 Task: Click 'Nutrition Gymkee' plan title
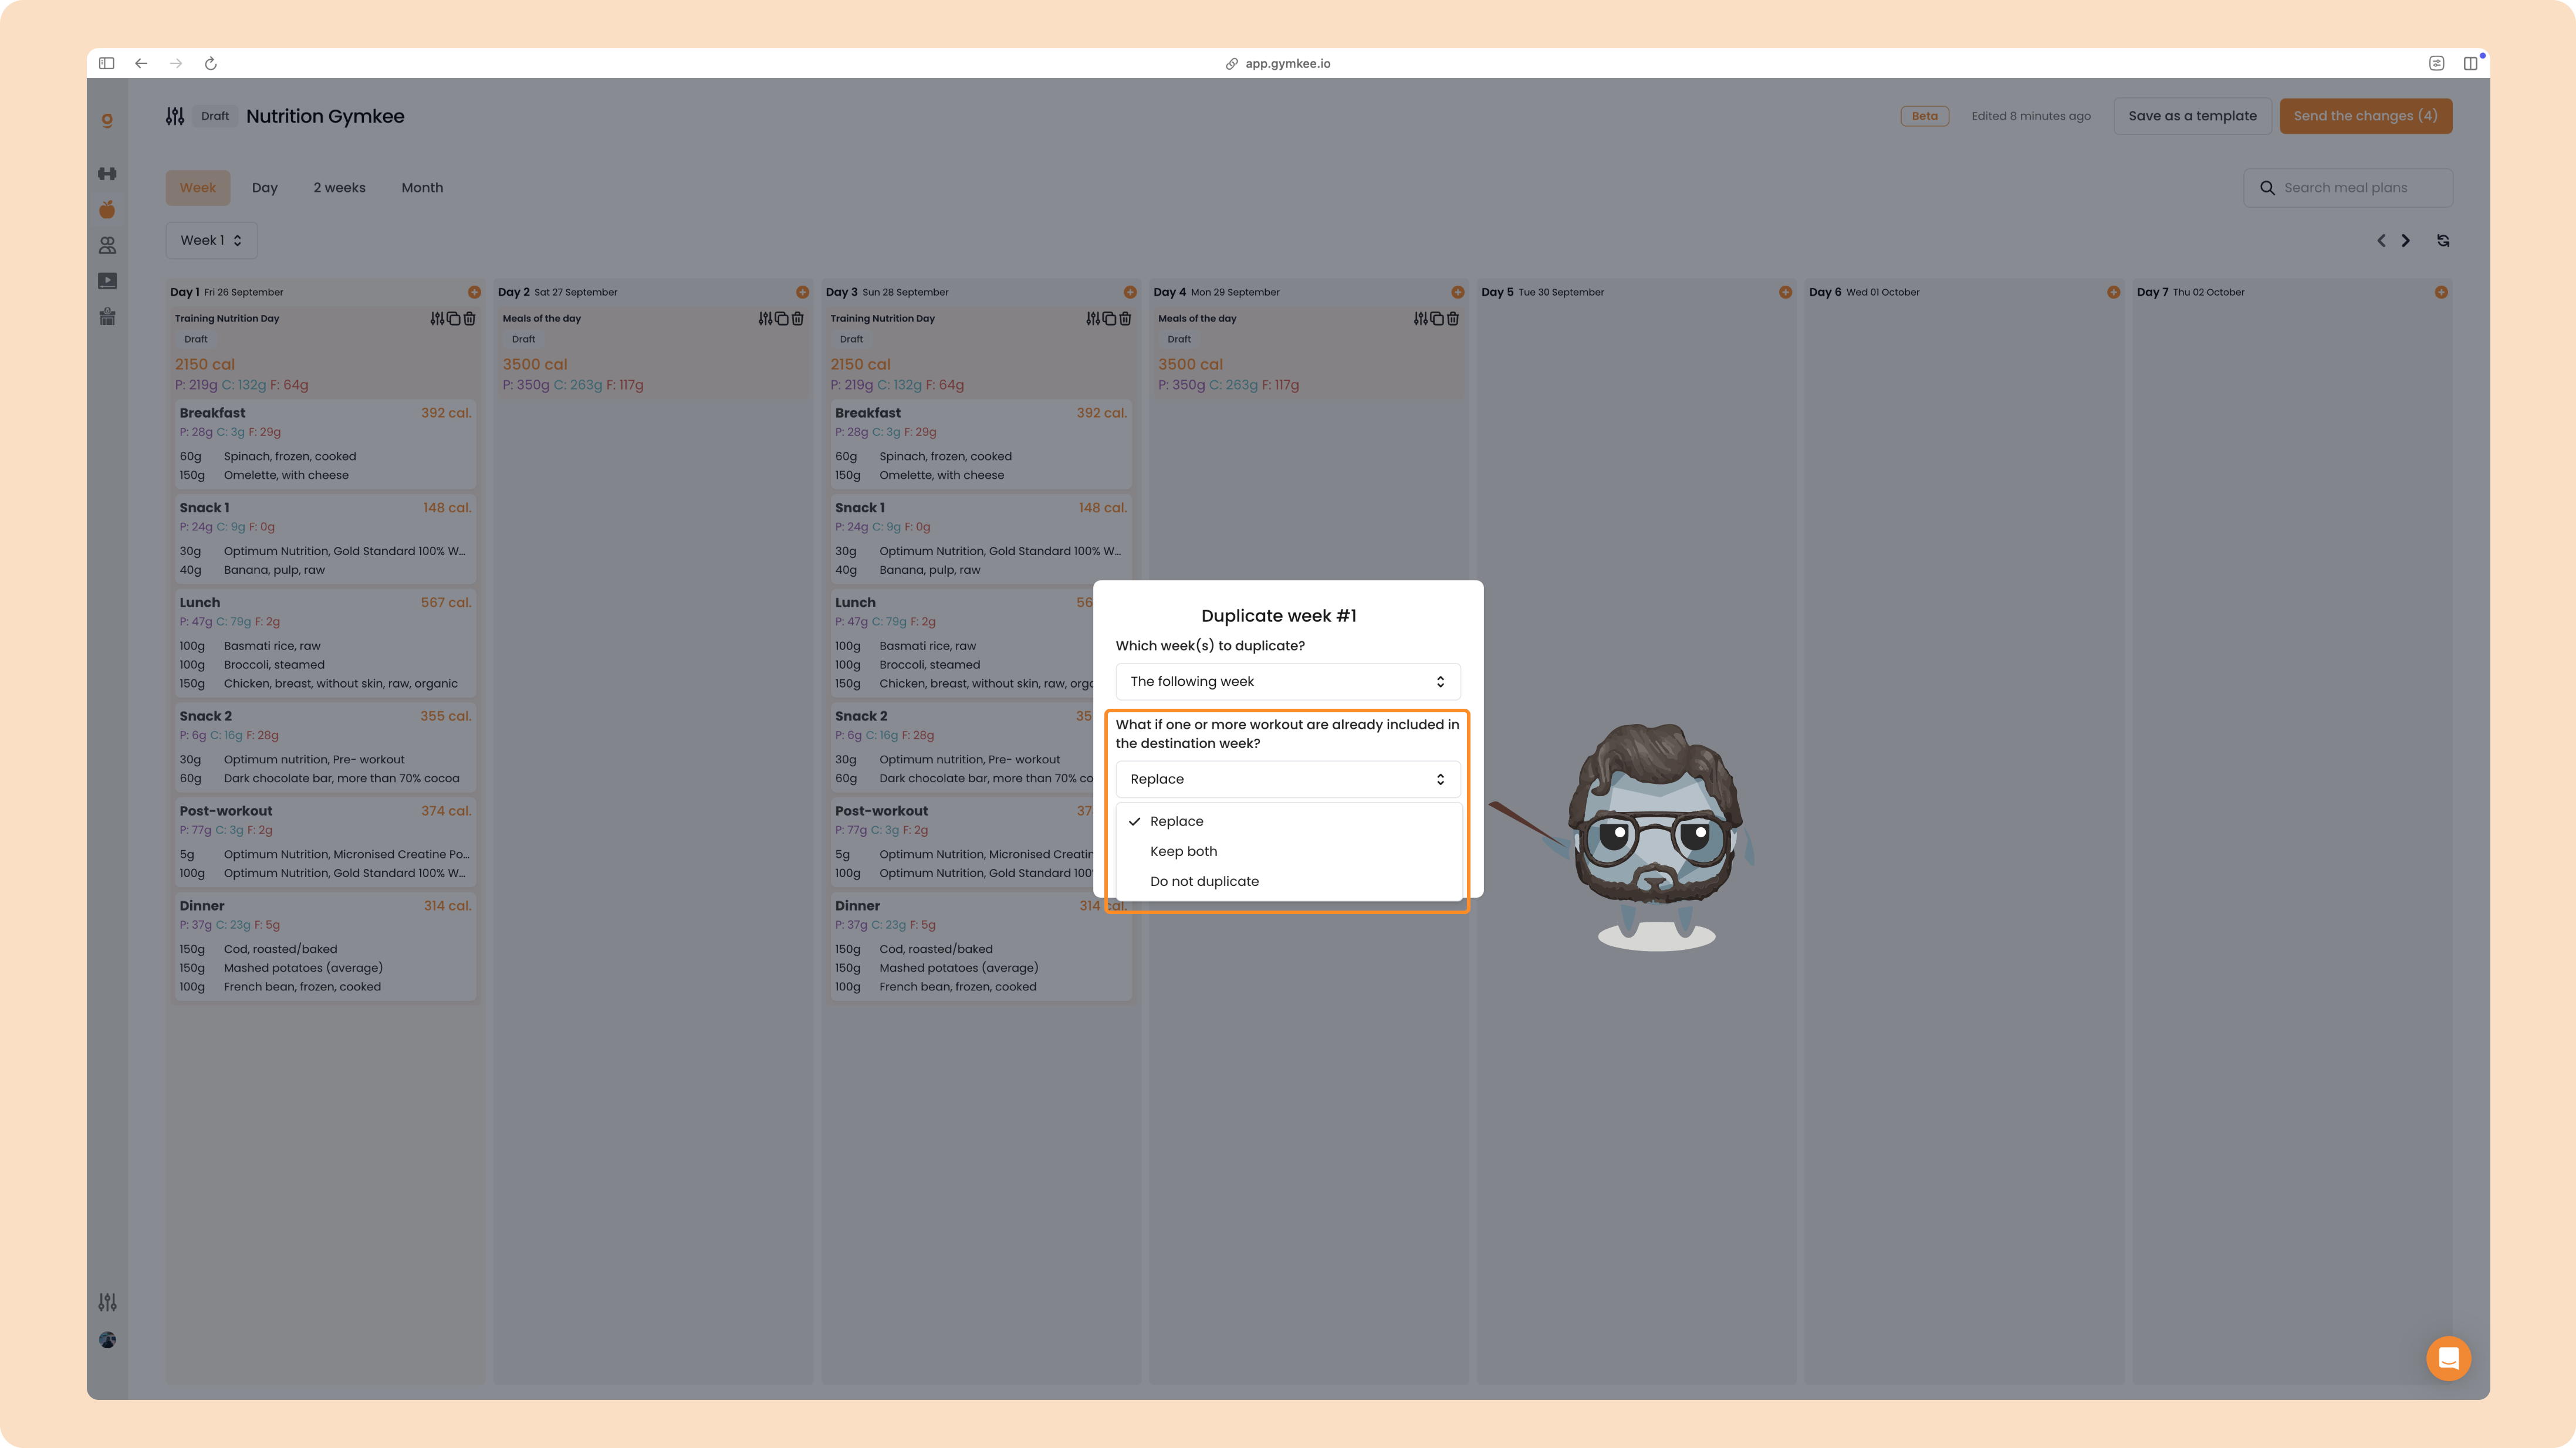pyautogui.click(x=325, y=116)
